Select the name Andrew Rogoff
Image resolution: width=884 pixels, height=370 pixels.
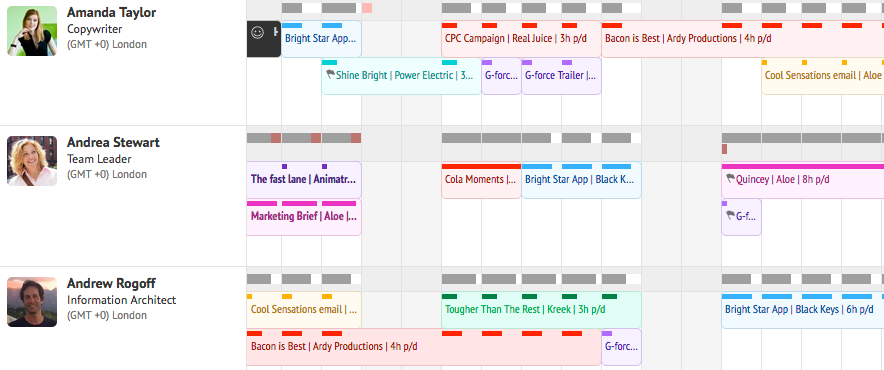[111, 283]
